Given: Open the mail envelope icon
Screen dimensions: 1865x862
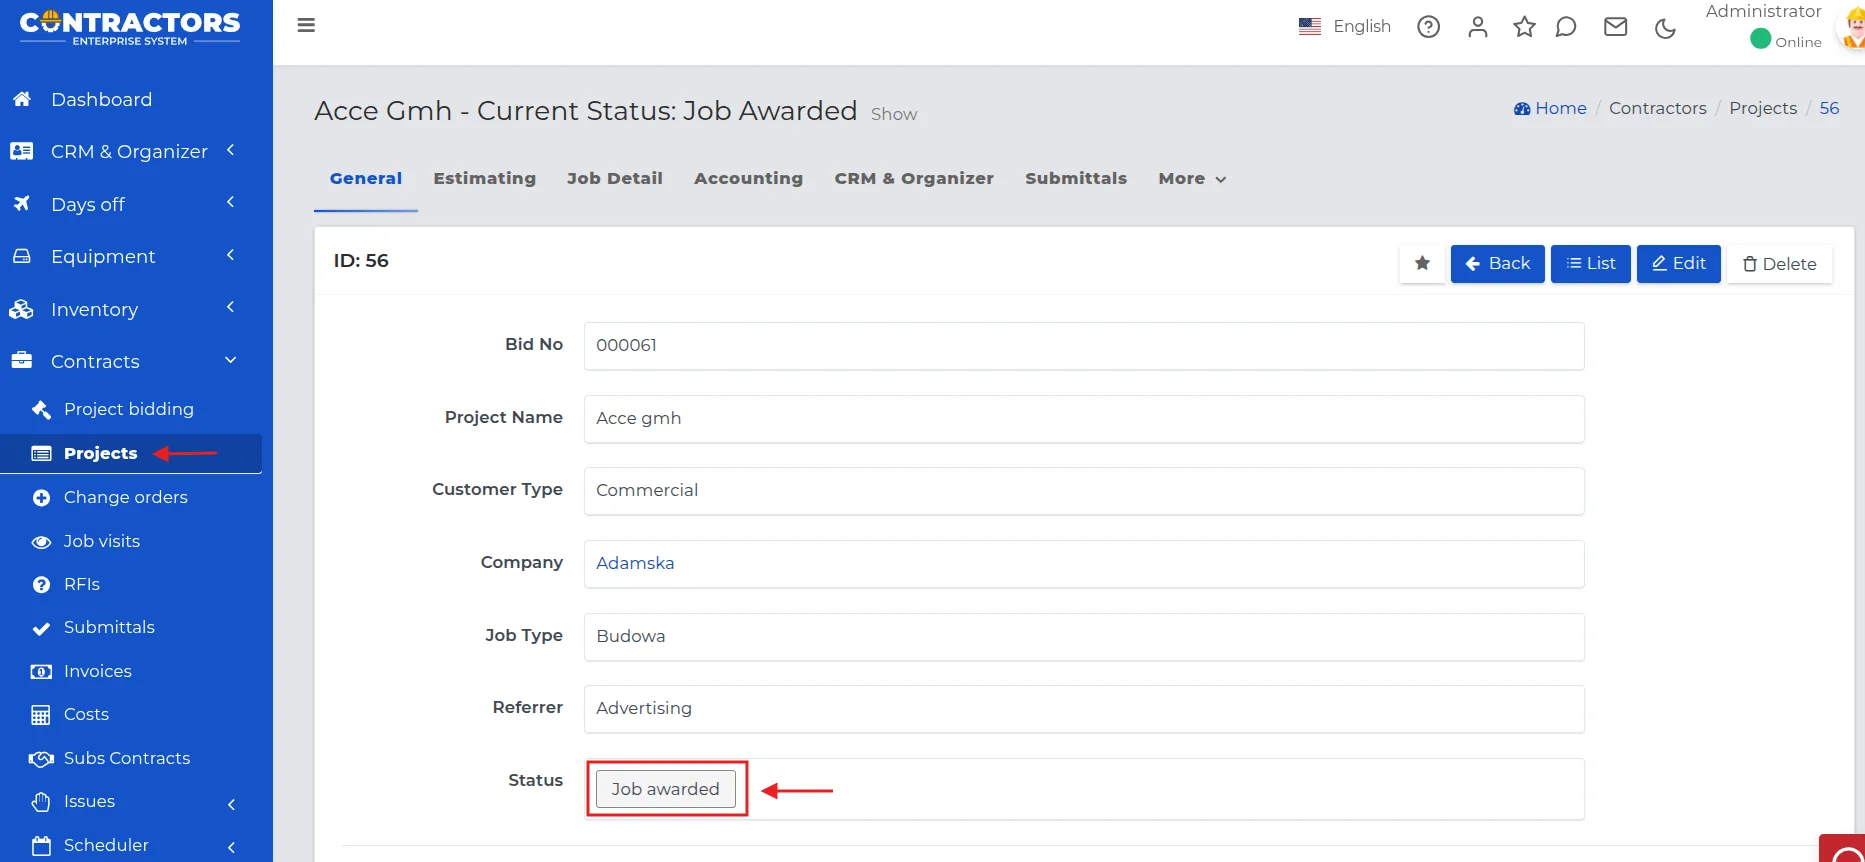Looking at the screenshot, I should tap(1615, 27).
